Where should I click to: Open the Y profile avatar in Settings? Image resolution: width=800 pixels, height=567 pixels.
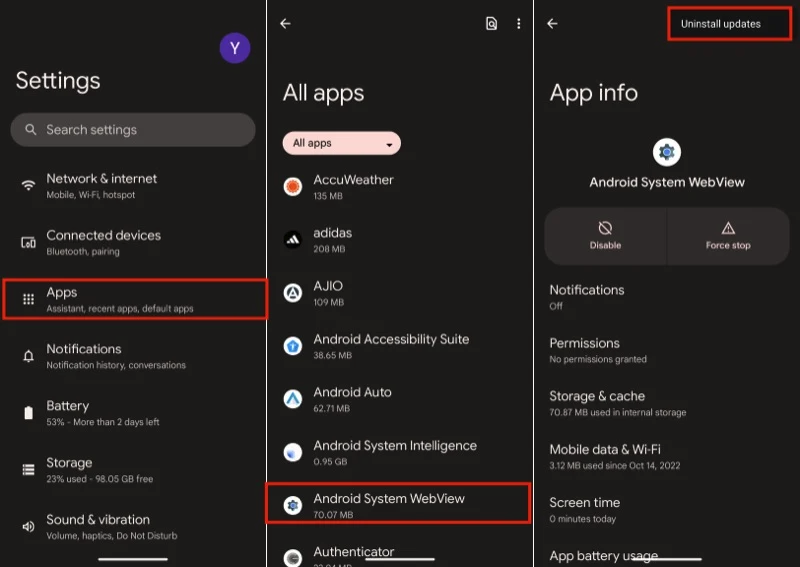pos(235,48)
